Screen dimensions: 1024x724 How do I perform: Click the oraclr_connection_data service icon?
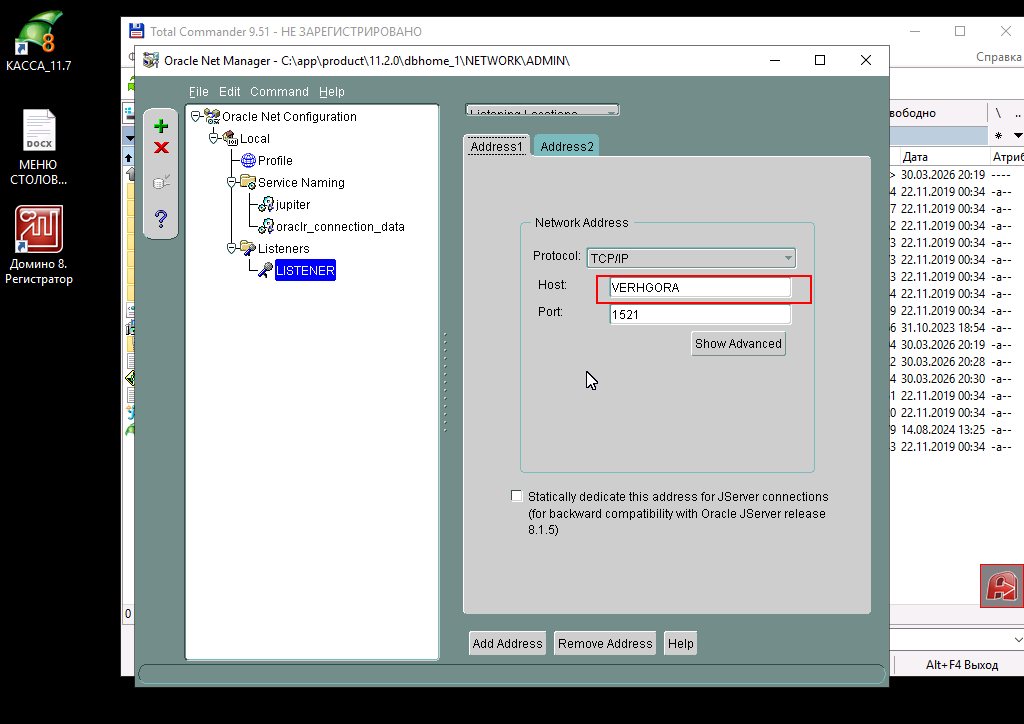[x=267, y=227]
